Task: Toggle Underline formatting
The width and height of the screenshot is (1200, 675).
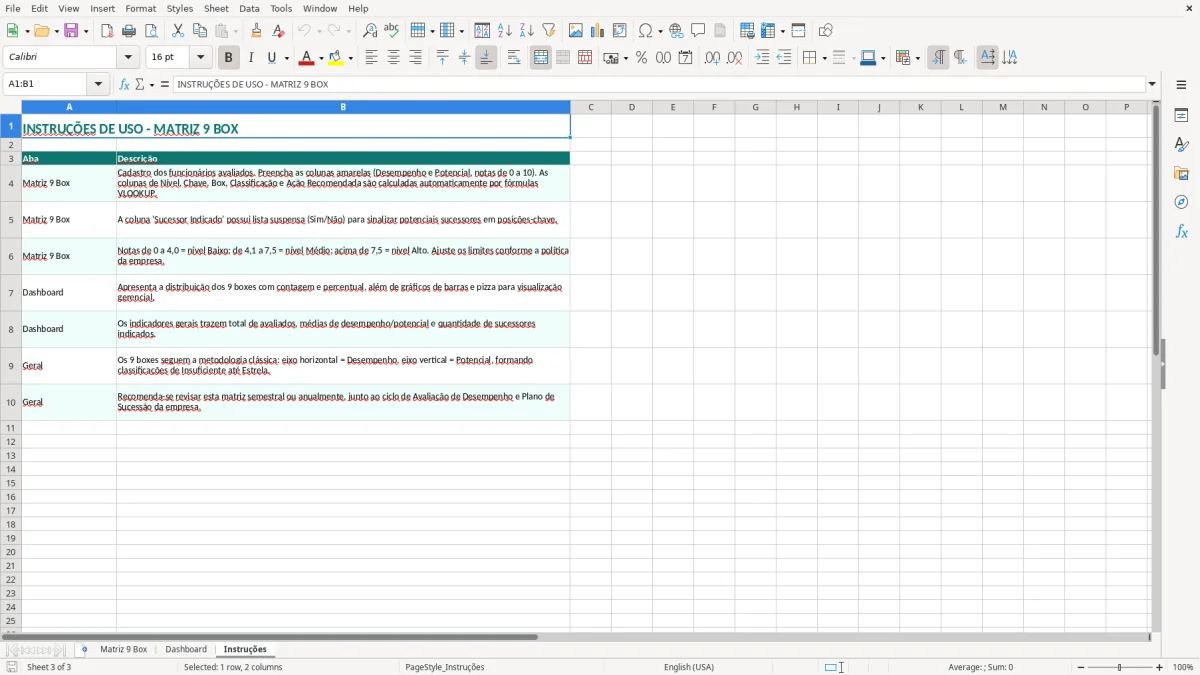Action: [x=271, y=58]
